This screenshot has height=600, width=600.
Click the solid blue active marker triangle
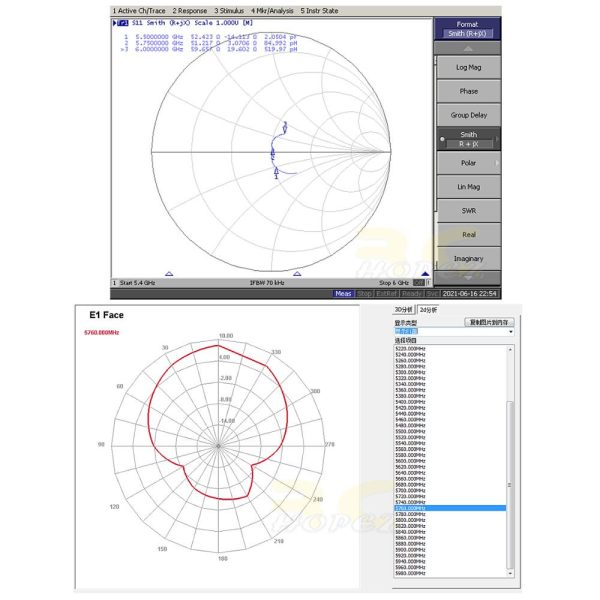[425, 274]
